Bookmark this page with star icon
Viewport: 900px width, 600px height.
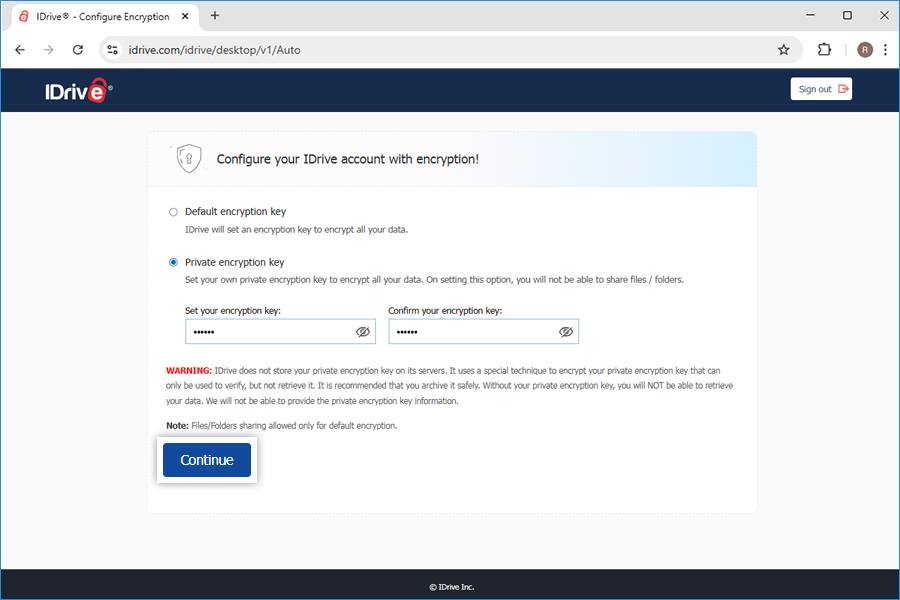pyautogui.click(x=783, y=50)
